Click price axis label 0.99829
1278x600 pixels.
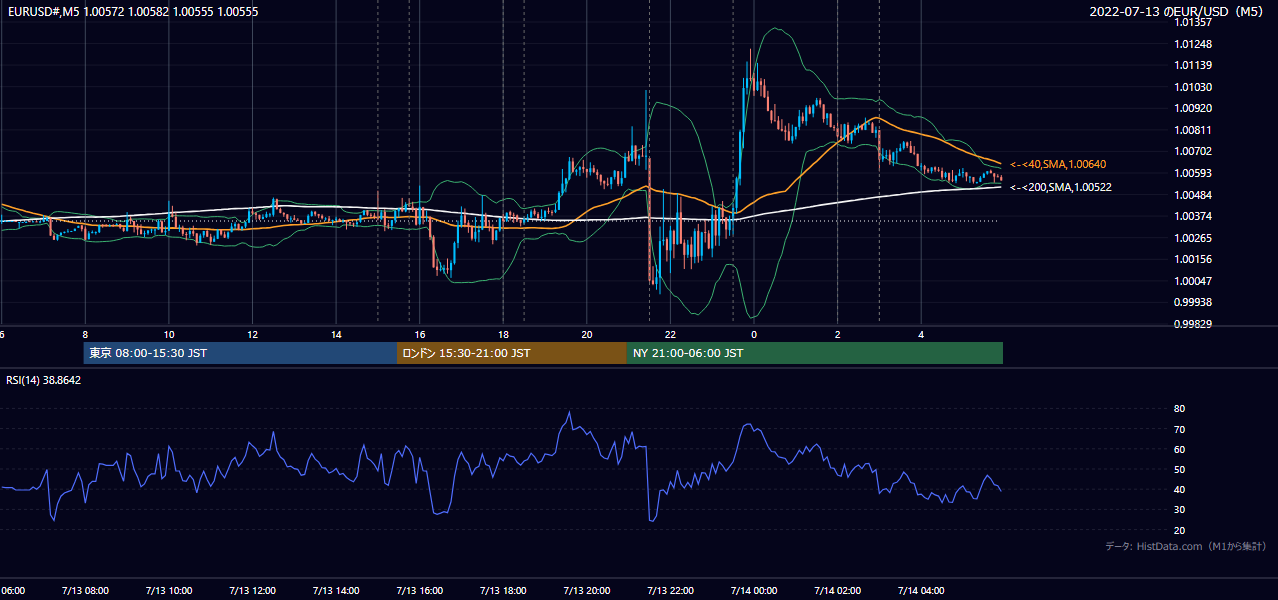1193,324
